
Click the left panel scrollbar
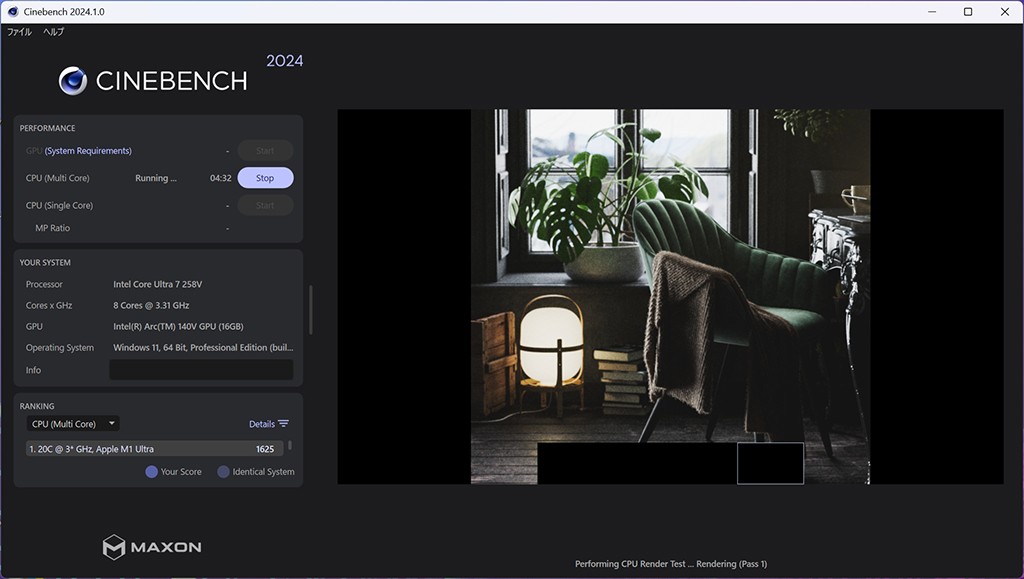(x=310, y=309)
